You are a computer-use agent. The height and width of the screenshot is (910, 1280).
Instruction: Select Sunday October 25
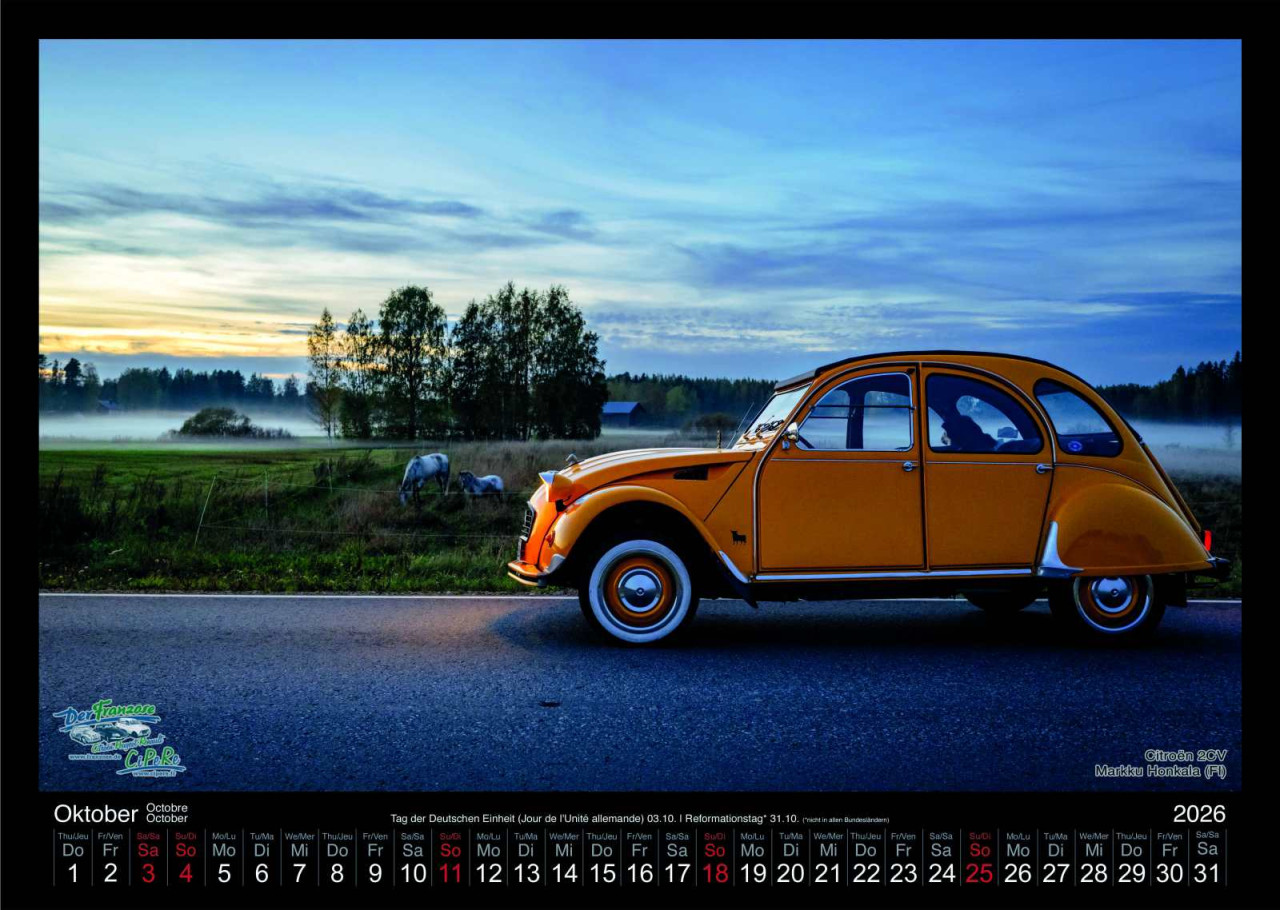tap(979, 860)
